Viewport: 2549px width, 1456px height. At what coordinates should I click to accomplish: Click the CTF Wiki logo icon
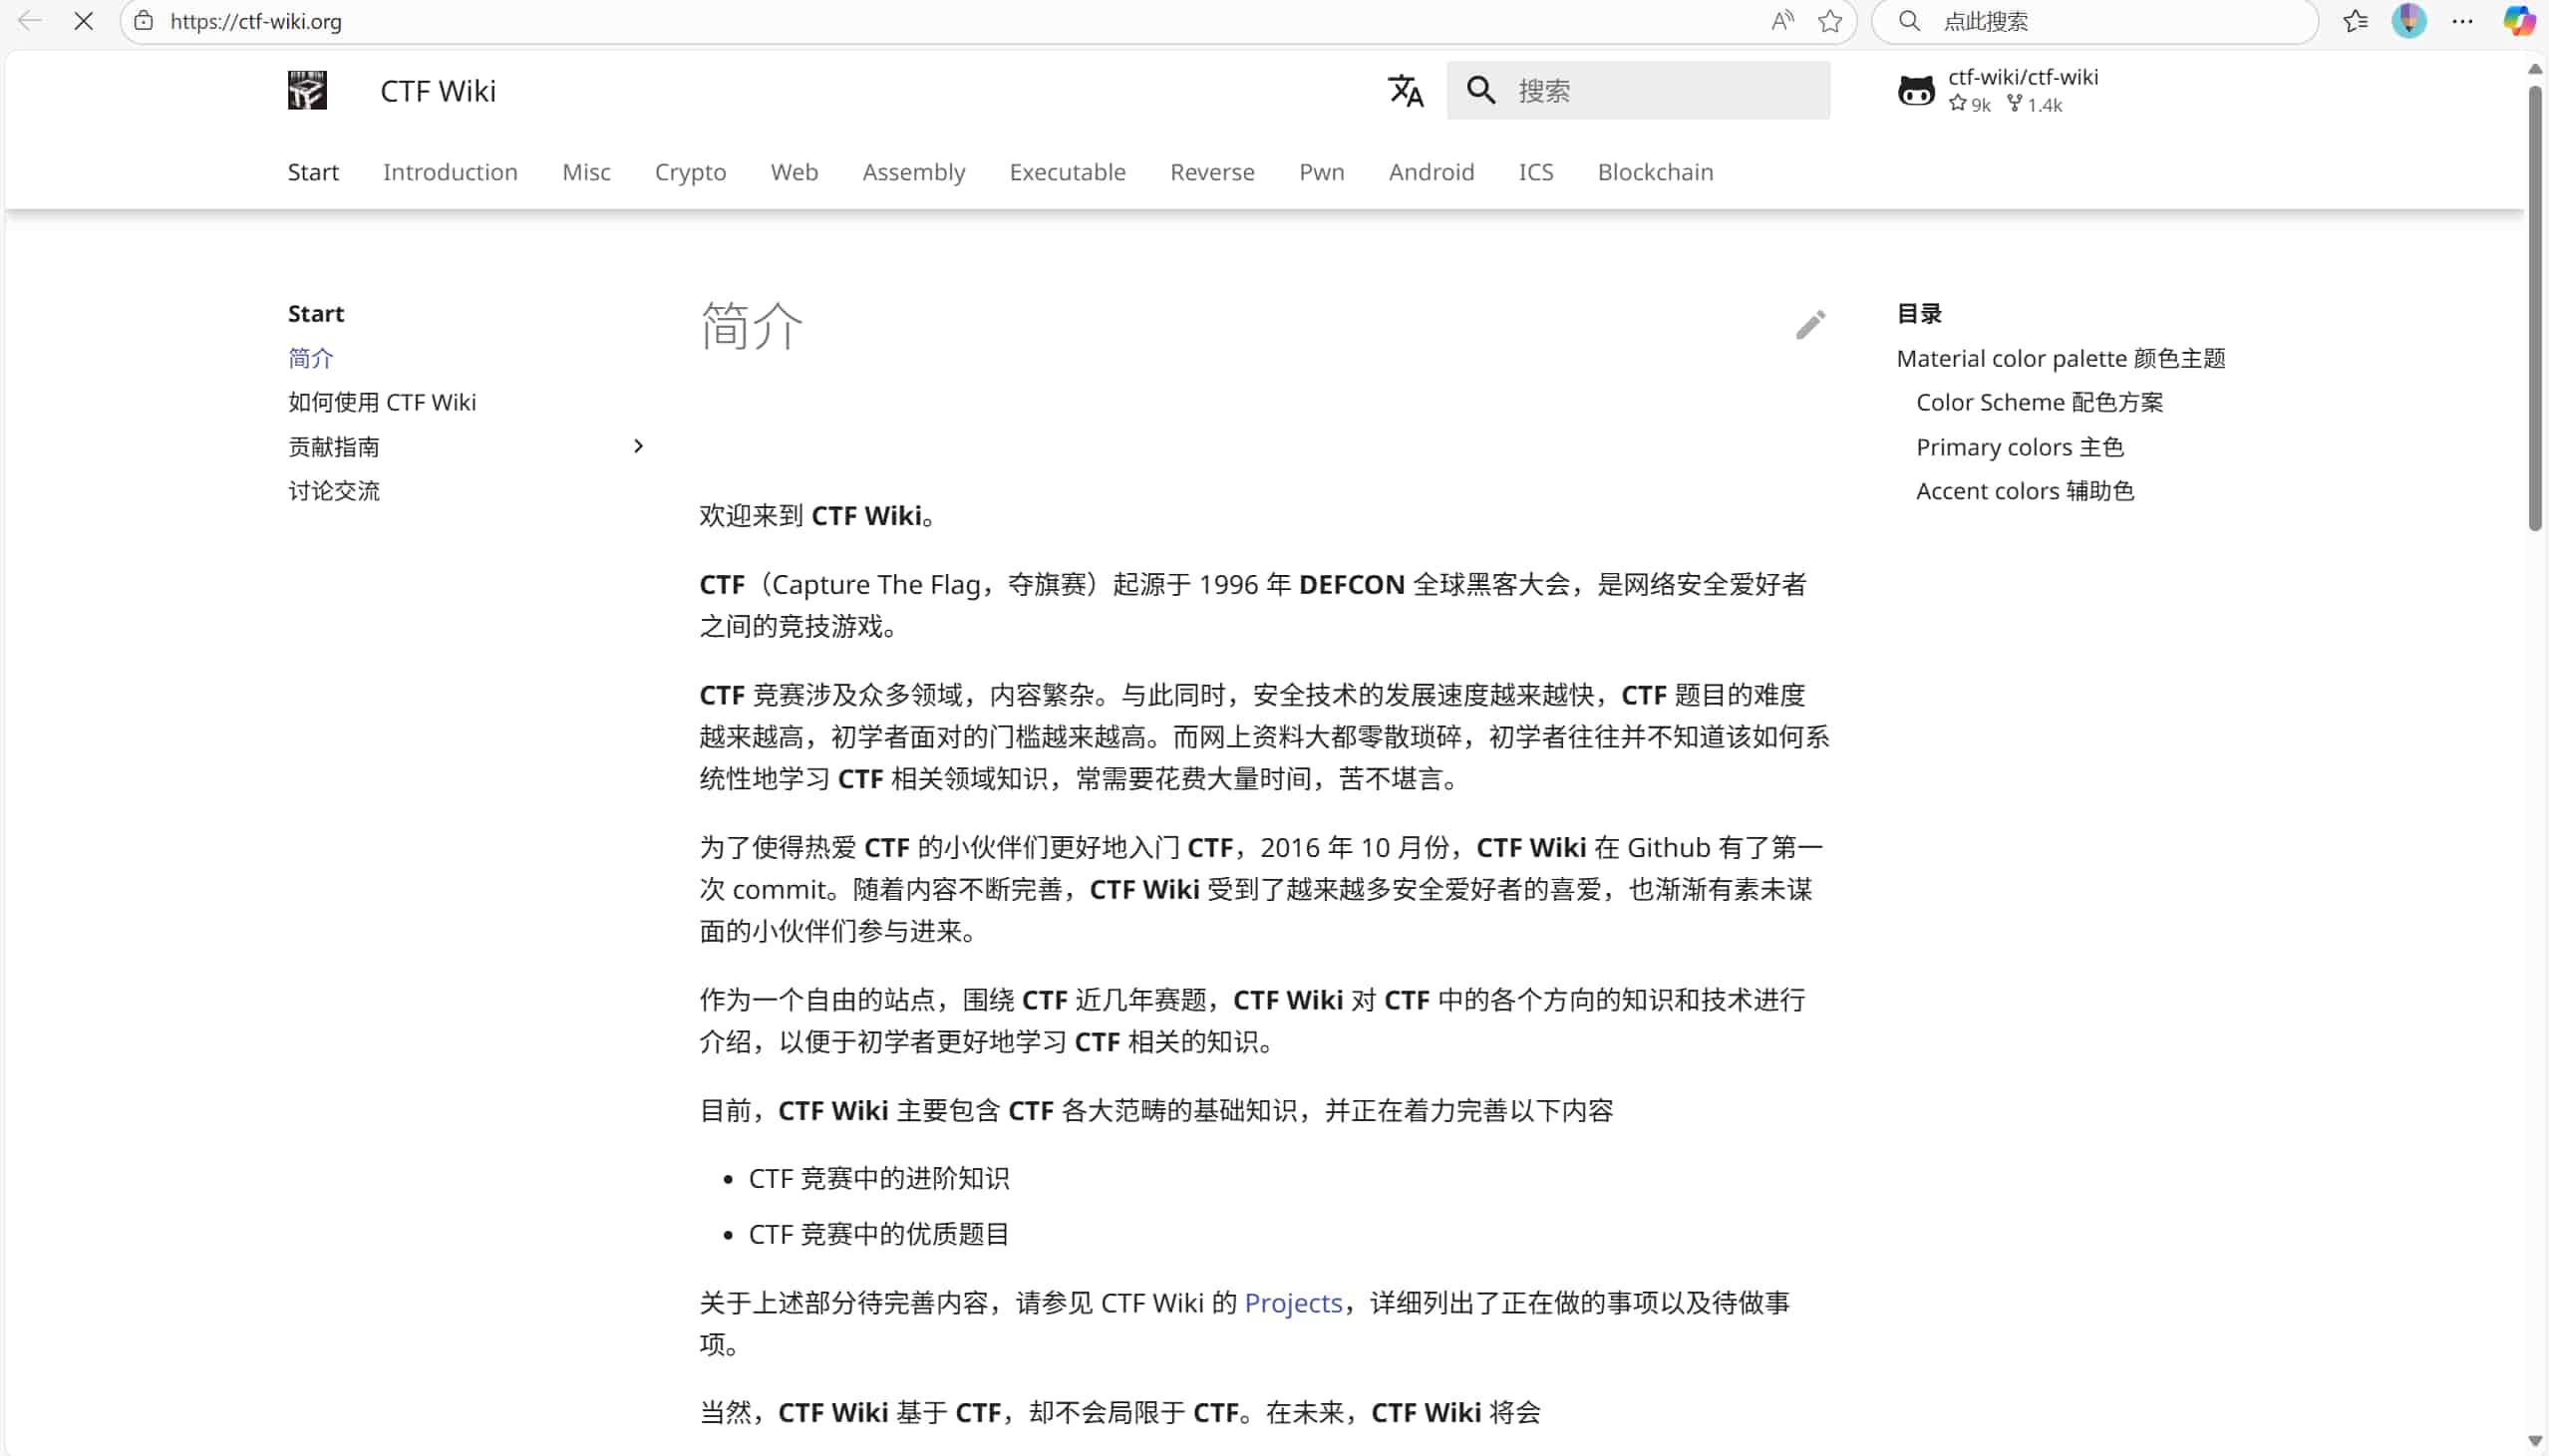[x=307, y=91]
